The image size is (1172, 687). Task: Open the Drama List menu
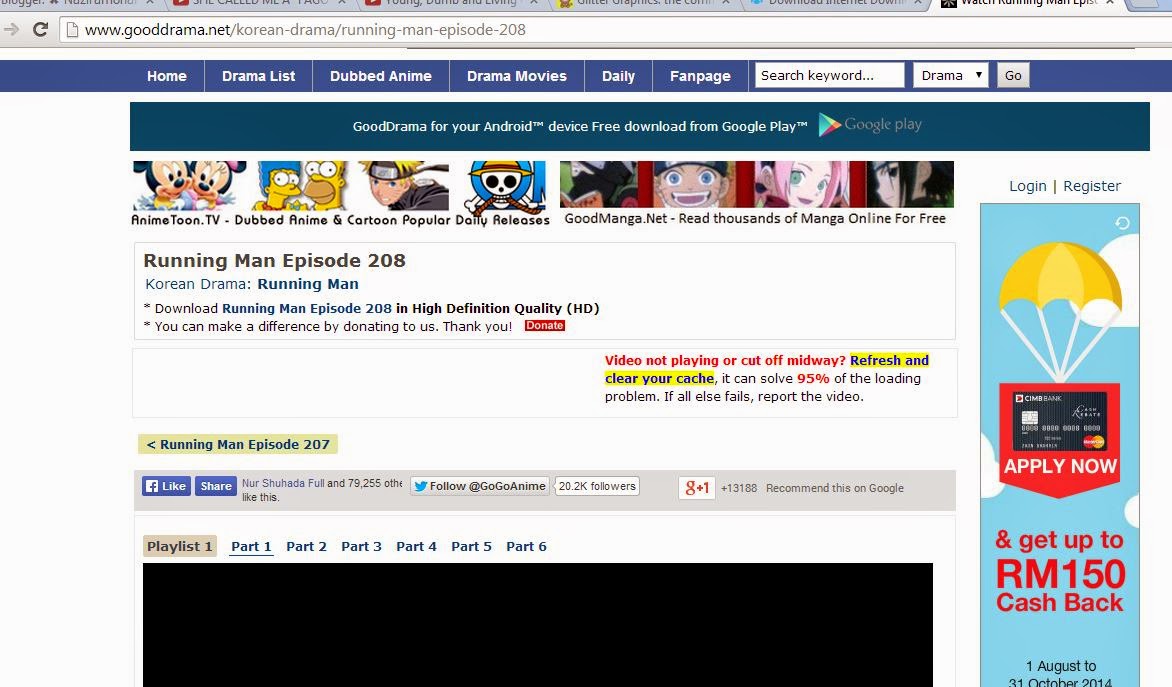259,76
